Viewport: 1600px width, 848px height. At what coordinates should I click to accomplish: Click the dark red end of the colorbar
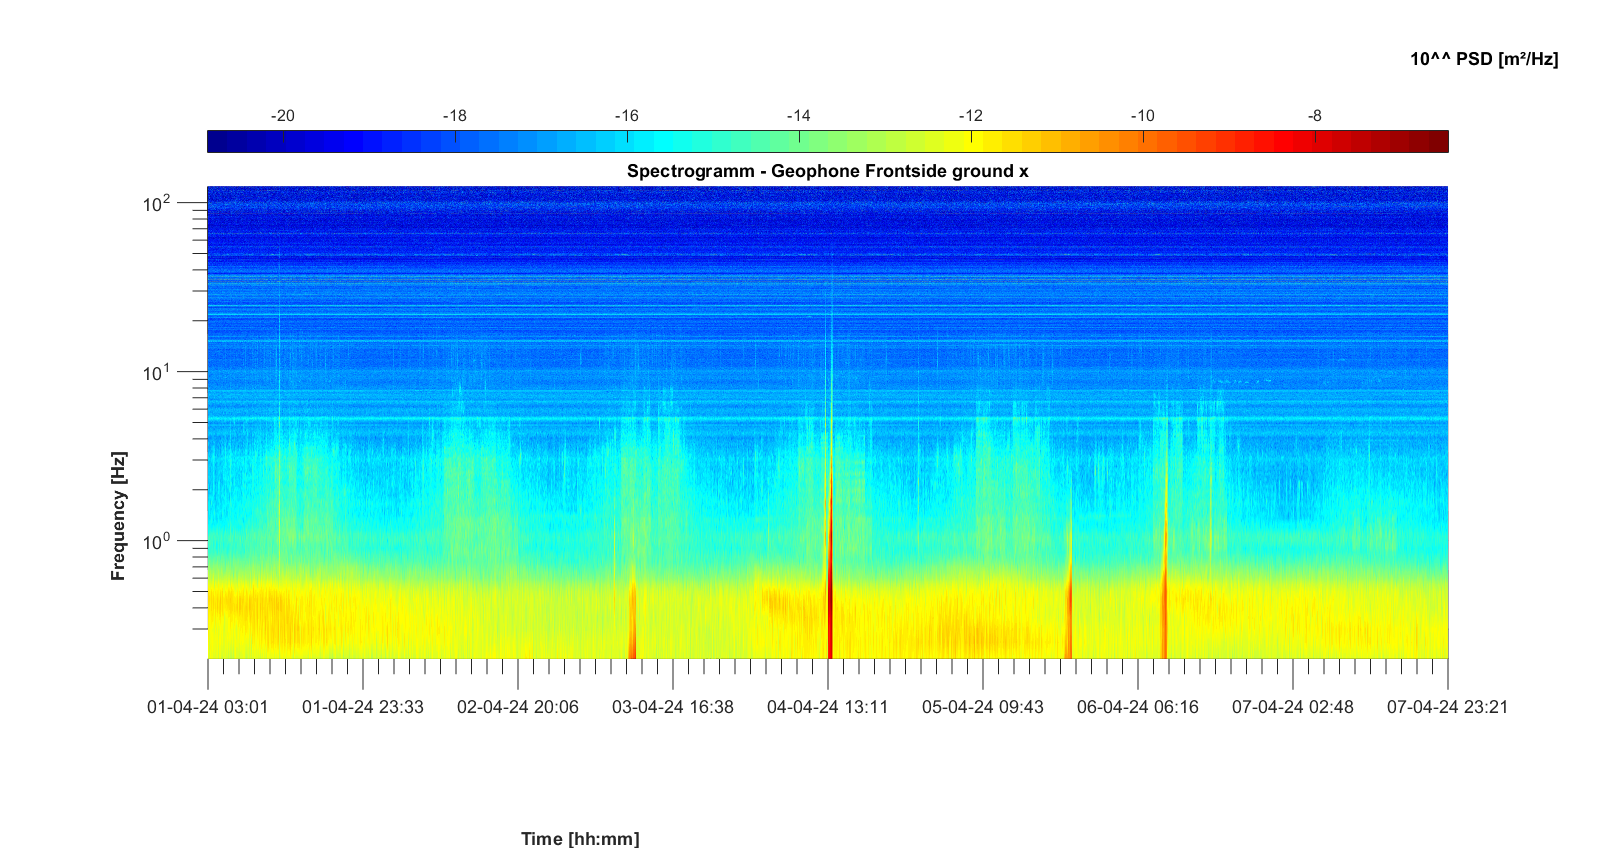[x=1438, y=142]
